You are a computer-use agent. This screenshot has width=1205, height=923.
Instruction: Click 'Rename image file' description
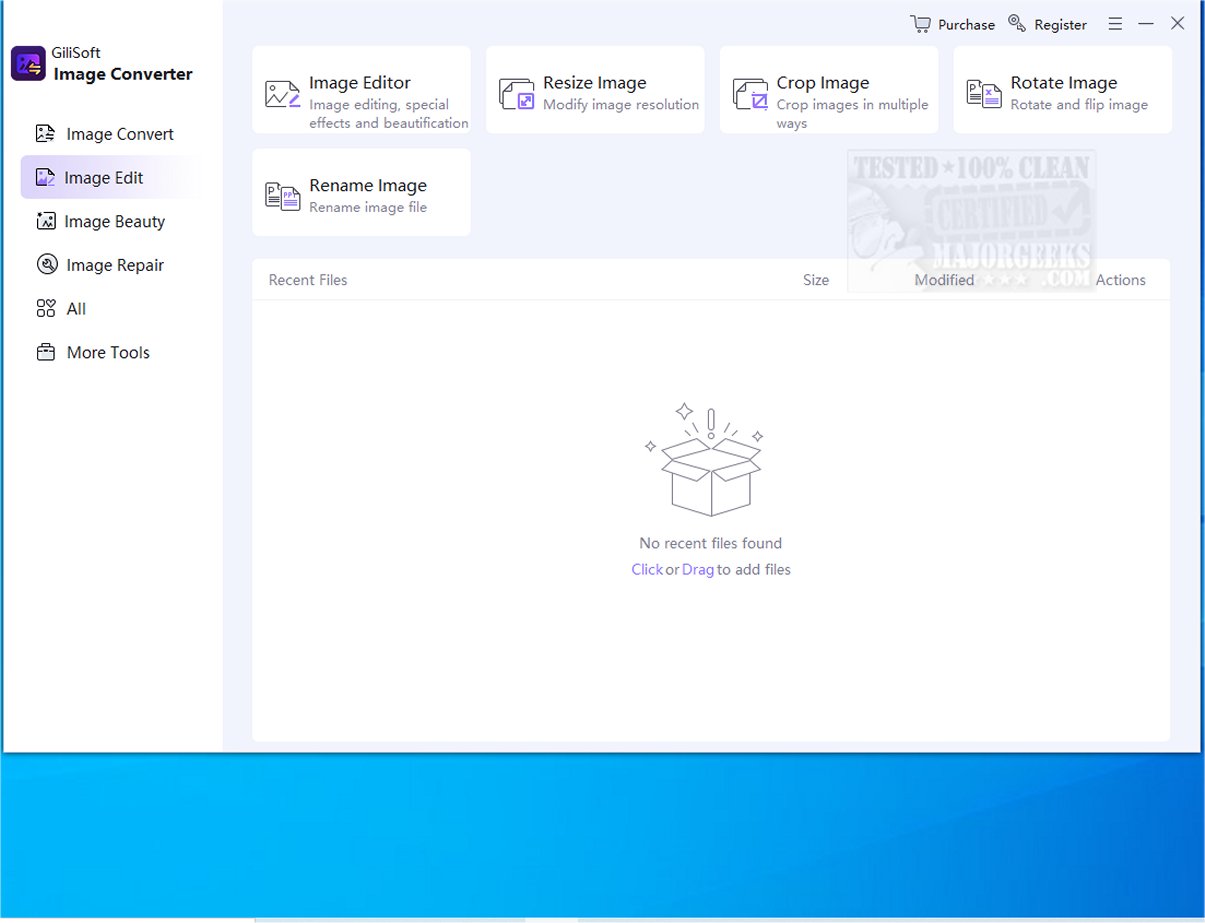368,207
